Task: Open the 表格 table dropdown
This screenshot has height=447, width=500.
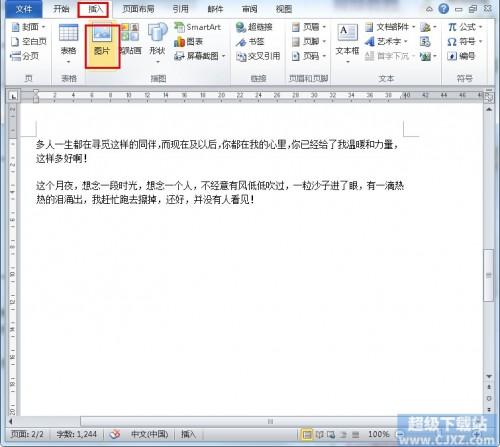Action: 68,44
